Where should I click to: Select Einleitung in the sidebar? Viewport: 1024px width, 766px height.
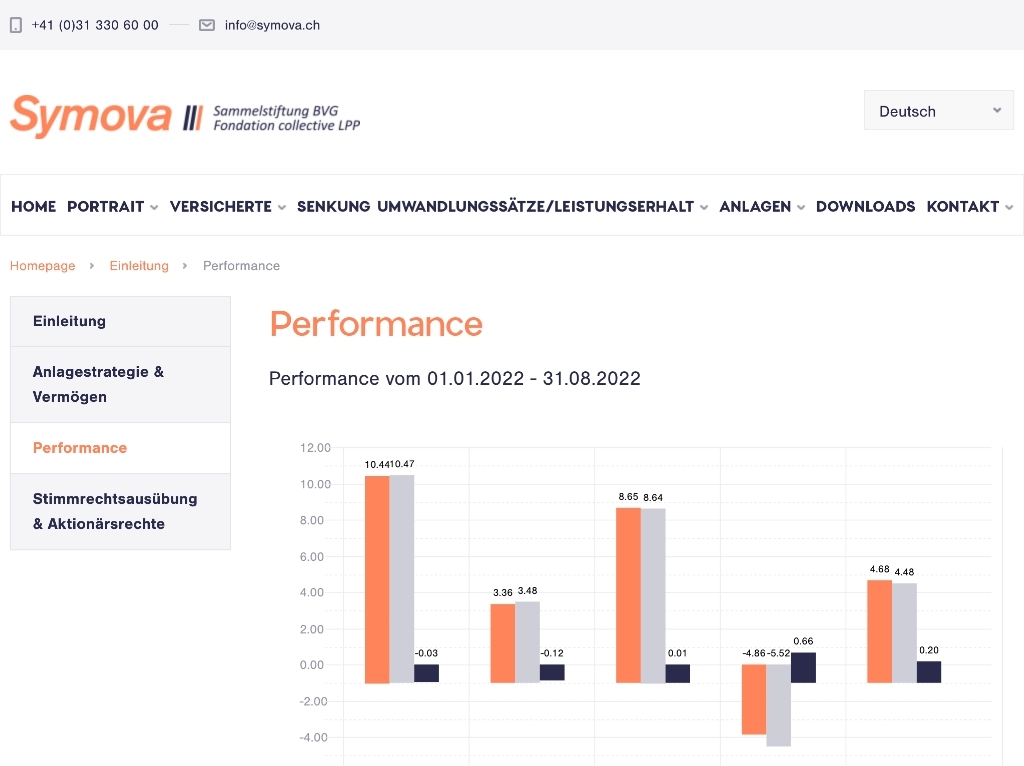[120, 321]
